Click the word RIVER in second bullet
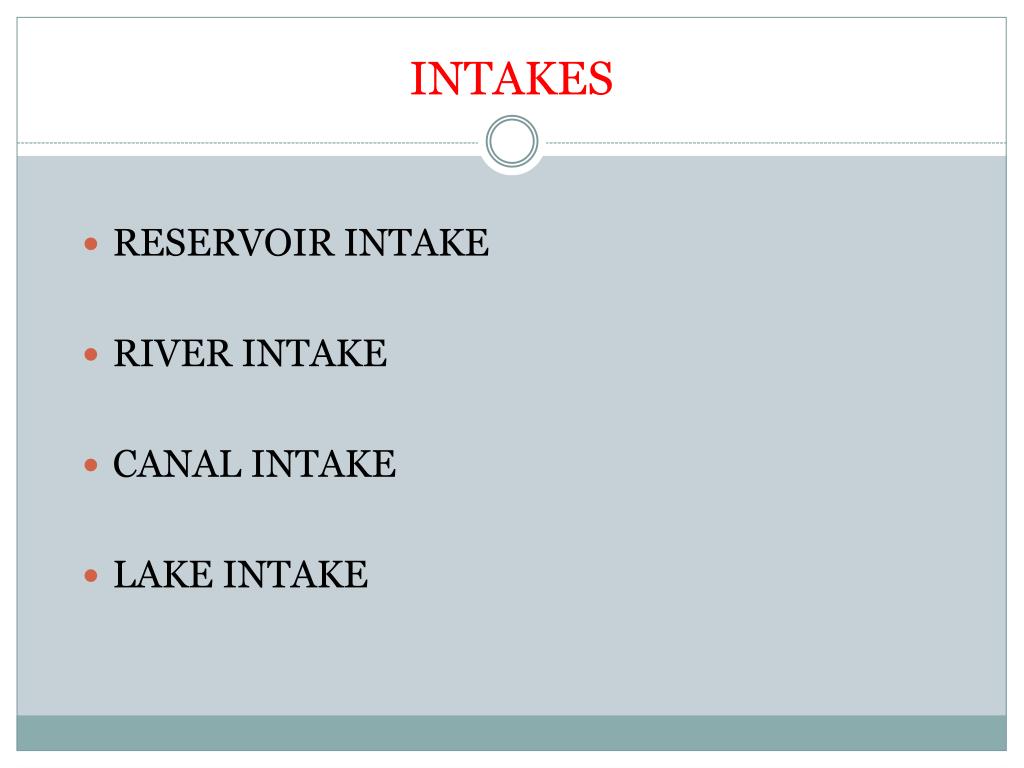Viewport: 1024px width, 768px height. [172, 353]
